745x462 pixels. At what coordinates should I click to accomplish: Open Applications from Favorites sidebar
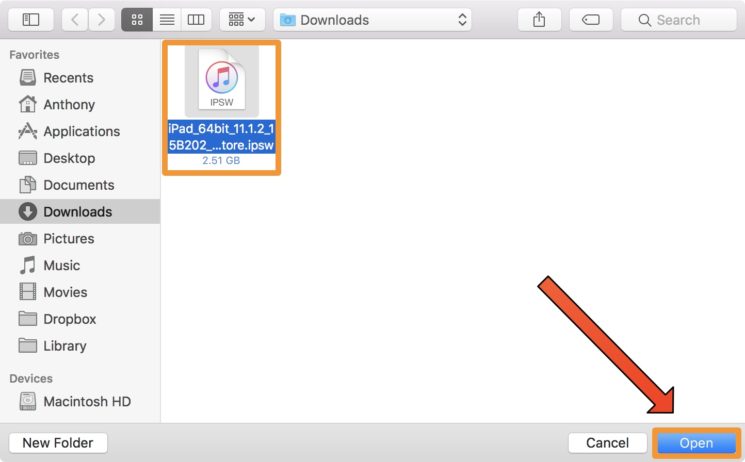tap(81, 131)
